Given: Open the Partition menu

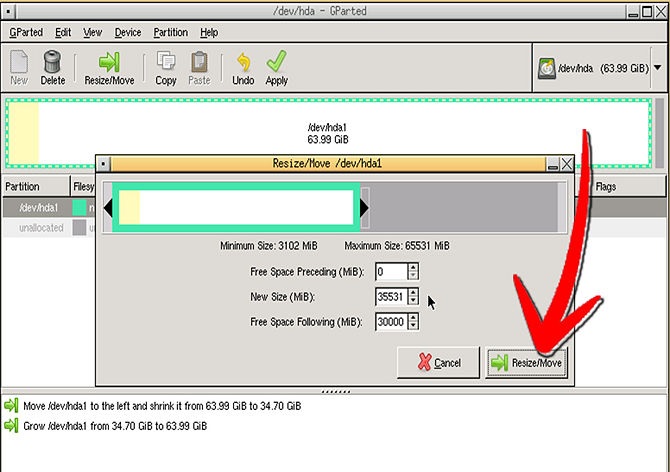Looking at the screenshot, I should (170, 32).
